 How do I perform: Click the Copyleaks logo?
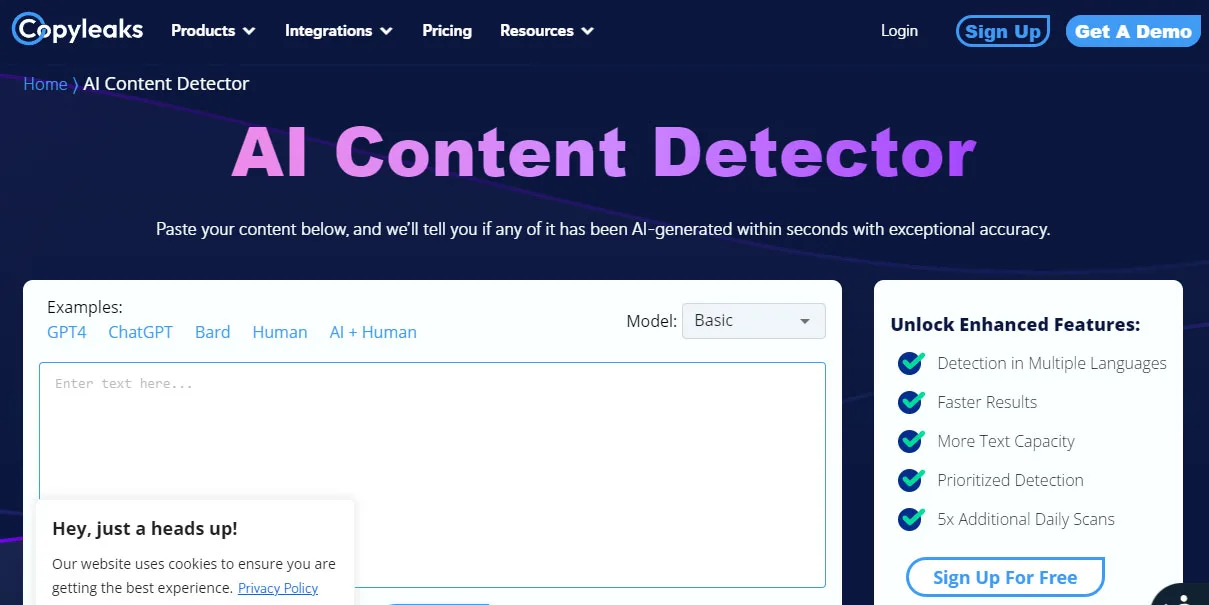[x=78, y=30]
